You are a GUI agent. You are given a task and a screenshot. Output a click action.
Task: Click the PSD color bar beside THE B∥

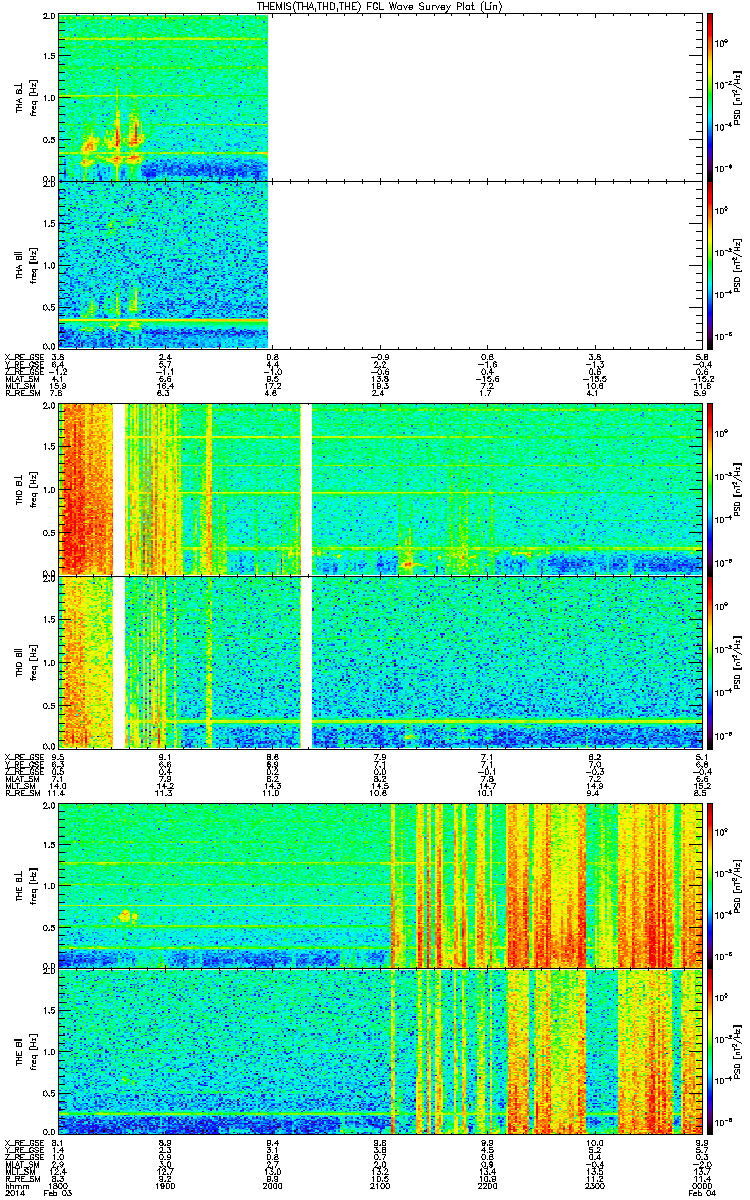click(x=709, y=1052)
